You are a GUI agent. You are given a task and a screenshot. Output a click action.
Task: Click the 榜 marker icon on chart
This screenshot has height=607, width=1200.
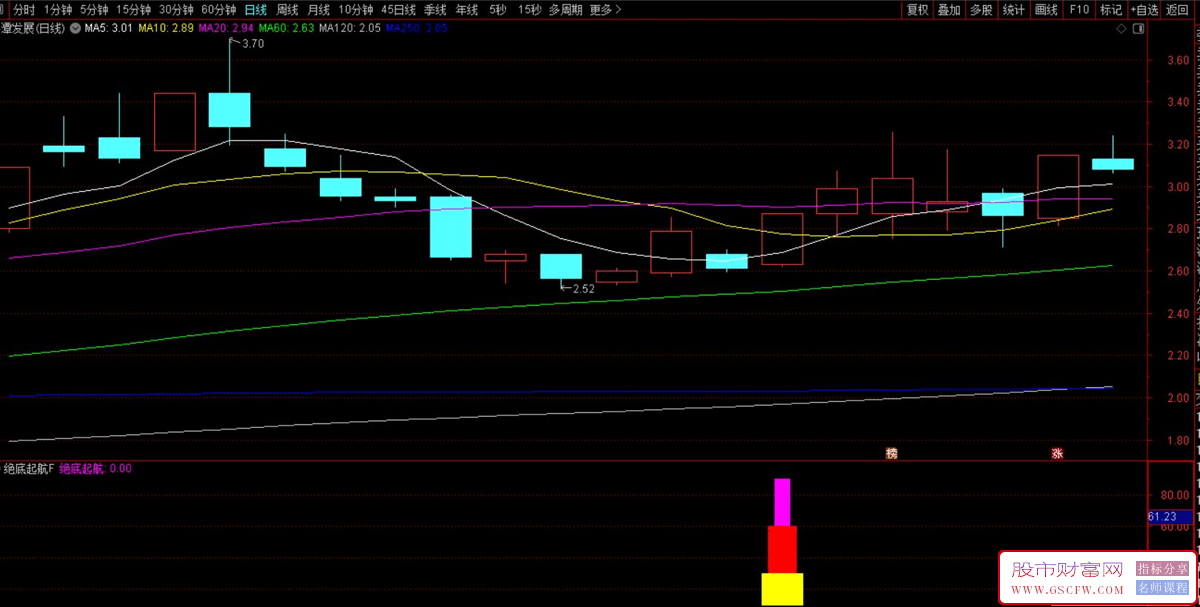pos(891,453)
